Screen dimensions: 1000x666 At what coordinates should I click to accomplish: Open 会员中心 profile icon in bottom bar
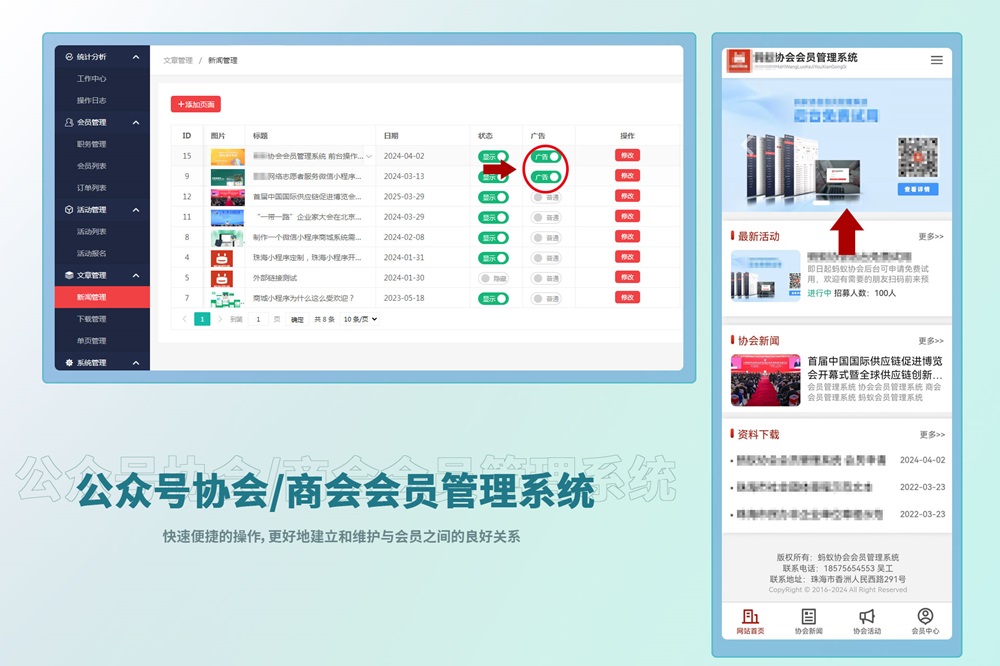[925, 617]
